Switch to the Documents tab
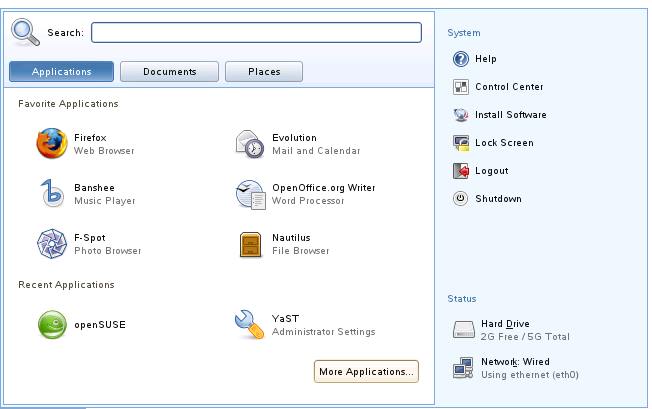Screen dimensions: 652x409 coord(169,71)
